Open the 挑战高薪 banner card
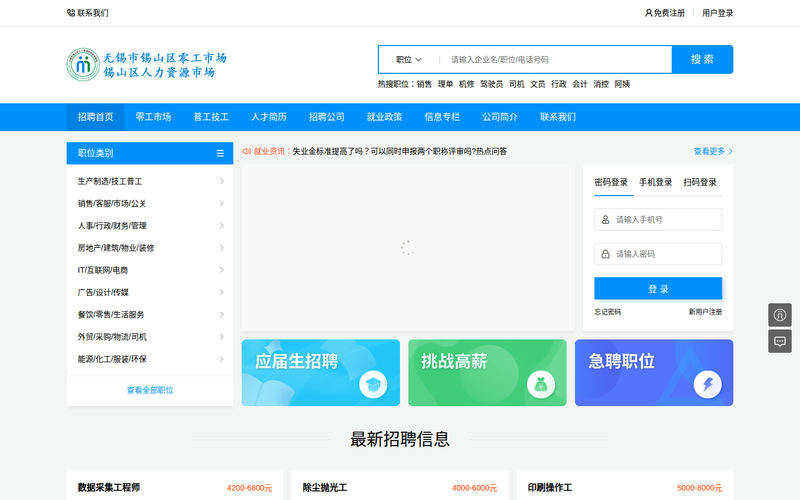The height and width of the screenshot is (500, 800). [x=487, y=373]
